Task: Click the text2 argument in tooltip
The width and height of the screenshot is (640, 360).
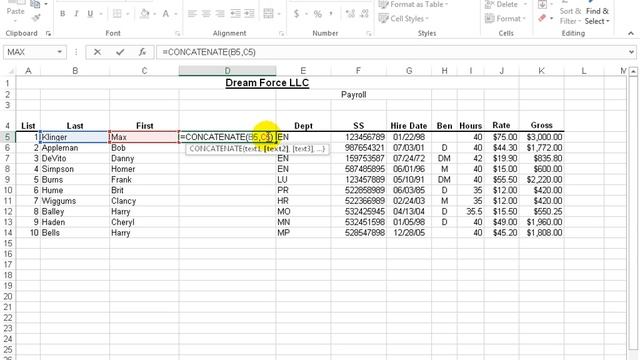Action: pyautogui.click(x=276, y=149)
